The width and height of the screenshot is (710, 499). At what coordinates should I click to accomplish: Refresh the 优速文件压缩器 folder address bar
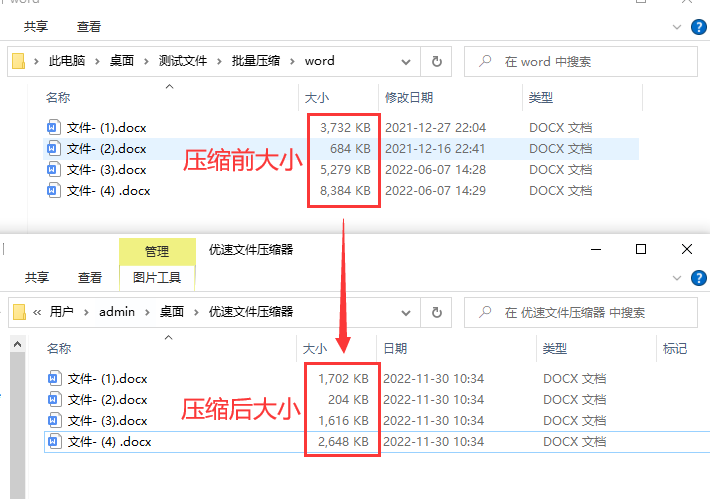click(x=437, y=312)
